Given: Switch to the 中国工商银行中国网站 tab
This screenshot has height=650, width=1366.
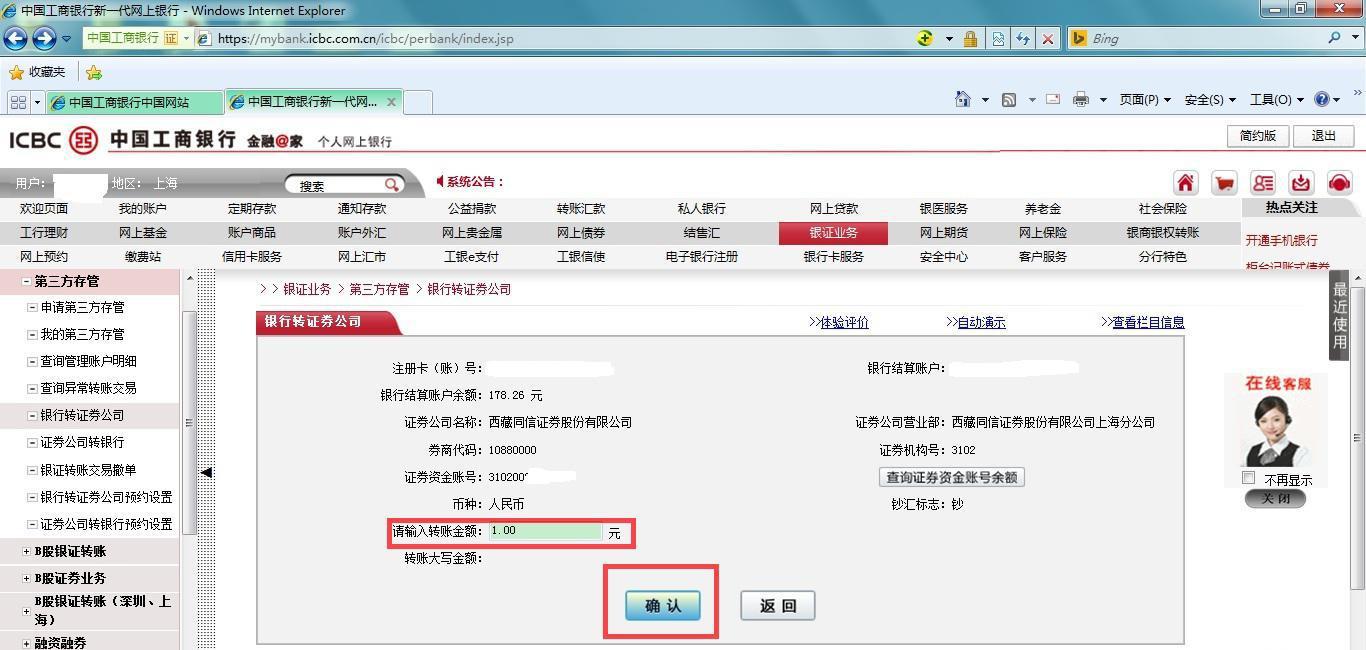Looking at the screenshot, I should (x=134, y=102).
